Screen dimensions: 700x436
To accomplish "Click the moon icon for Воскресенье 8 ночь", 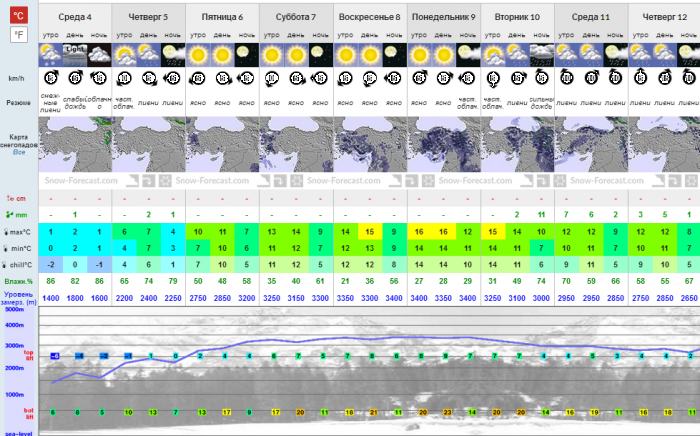I will [394, 55].
